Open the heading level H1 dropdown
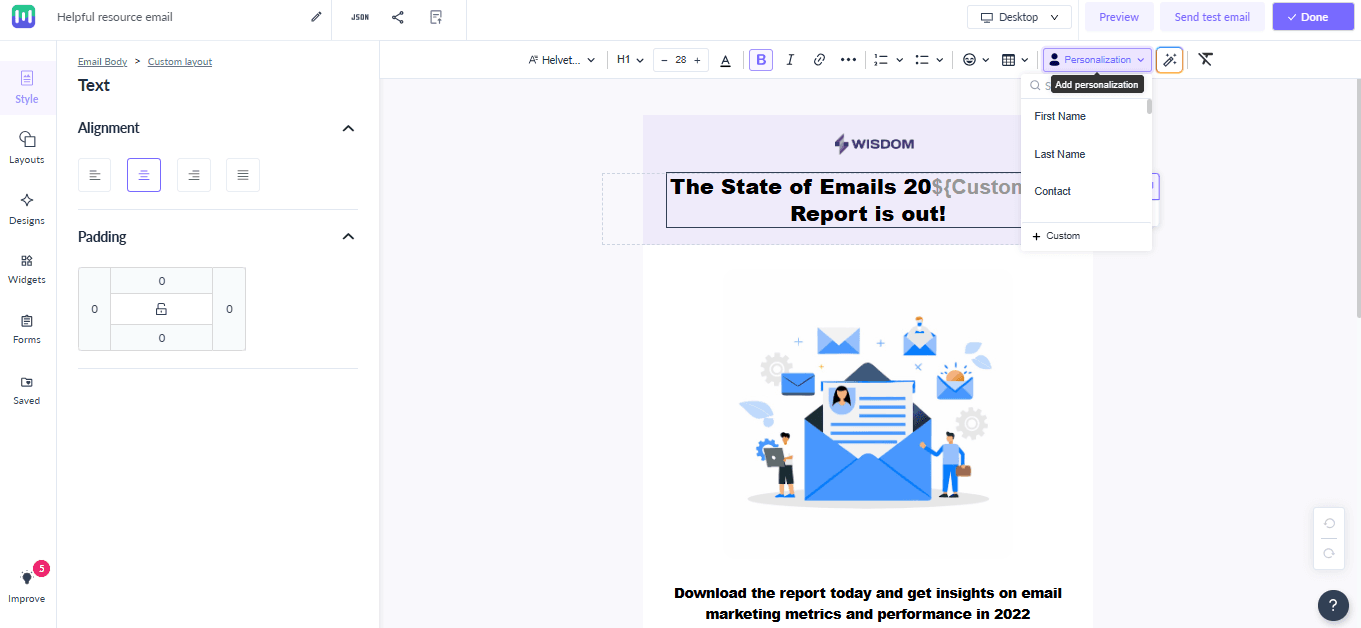Image resolution: width=1361 pixels, height=628 pixels. point(629,59)
